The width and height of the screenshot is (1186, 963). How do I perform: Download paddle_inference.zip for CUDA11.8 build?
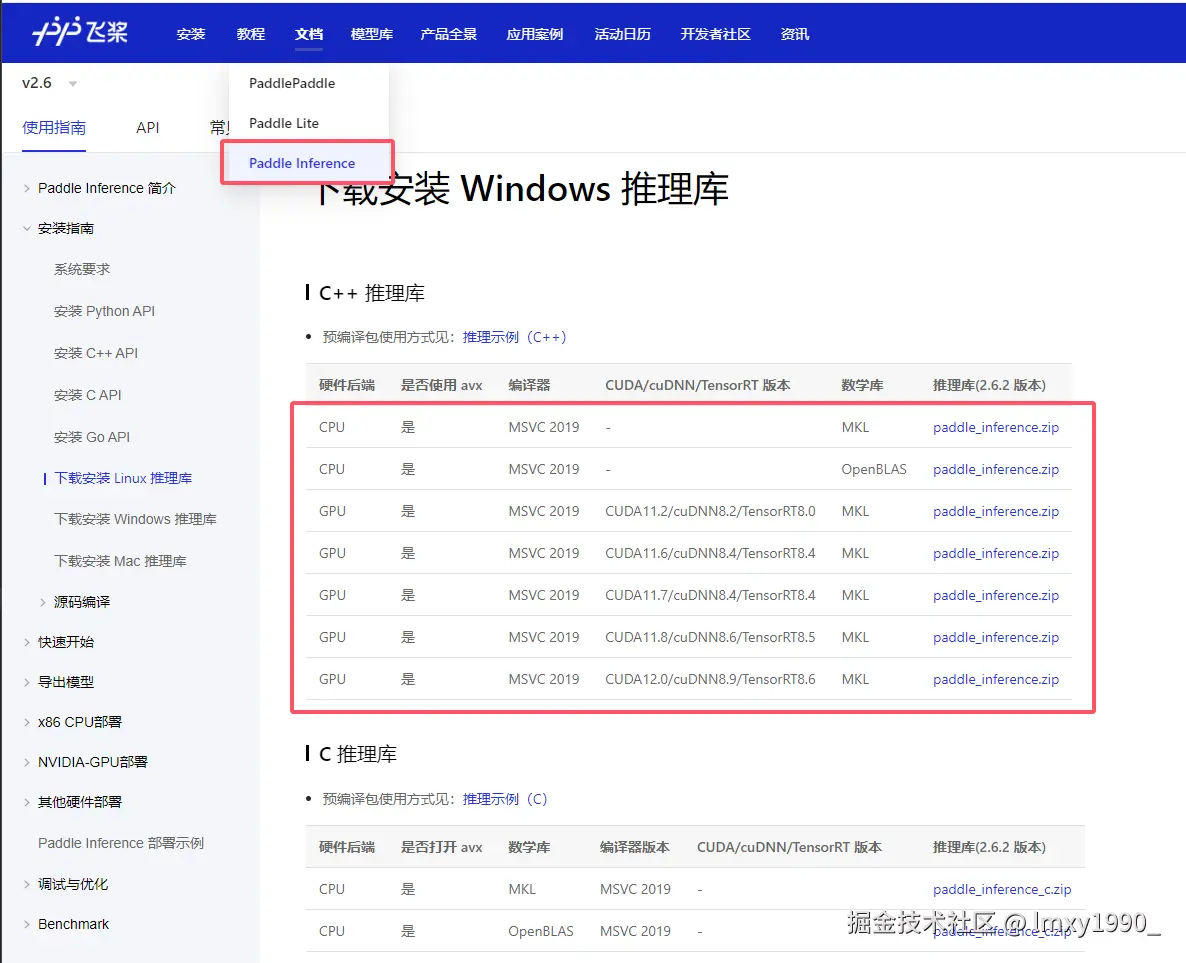click(995, 638)
